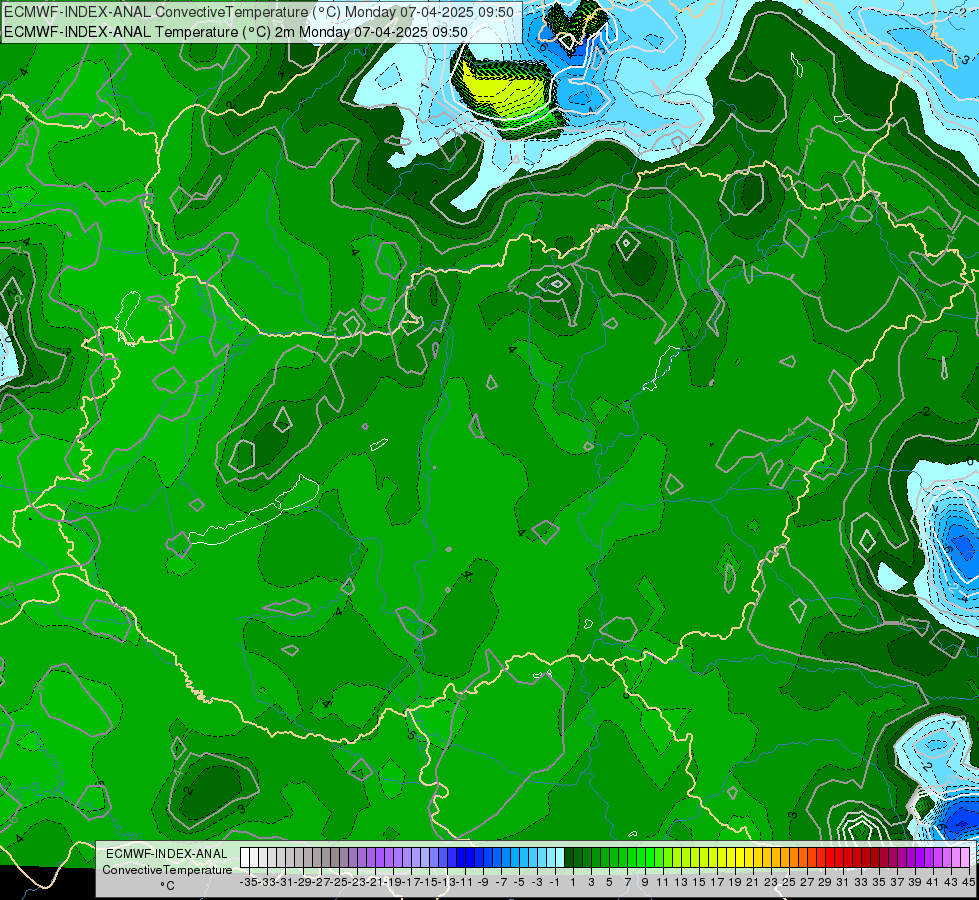Select the last pink swatch of the color scale
The image size is (979, 900).
(x=965, y=858)
